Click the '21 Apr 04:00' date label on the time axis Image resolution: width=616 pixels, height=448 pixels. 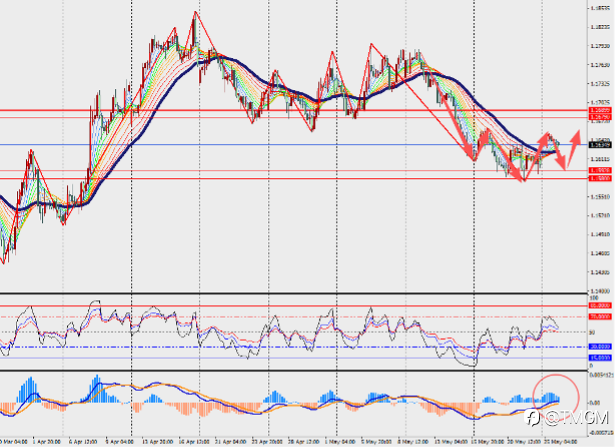[x=231, y=442]
